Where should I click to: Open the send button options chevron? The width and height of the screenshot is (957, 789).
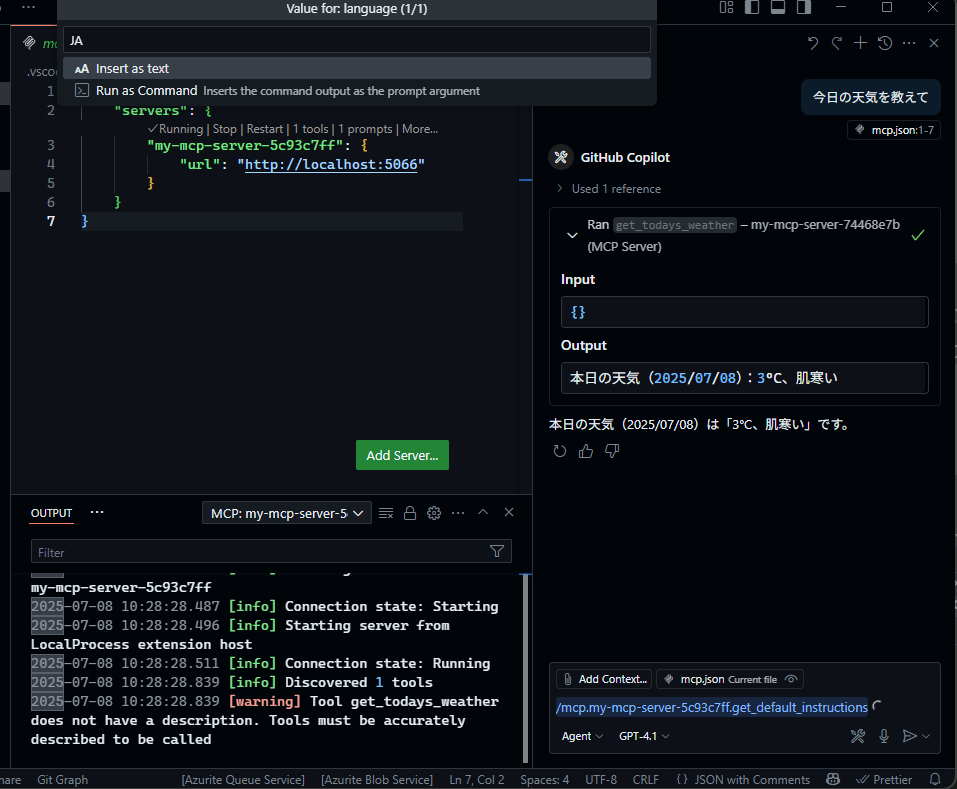point(926,736)
